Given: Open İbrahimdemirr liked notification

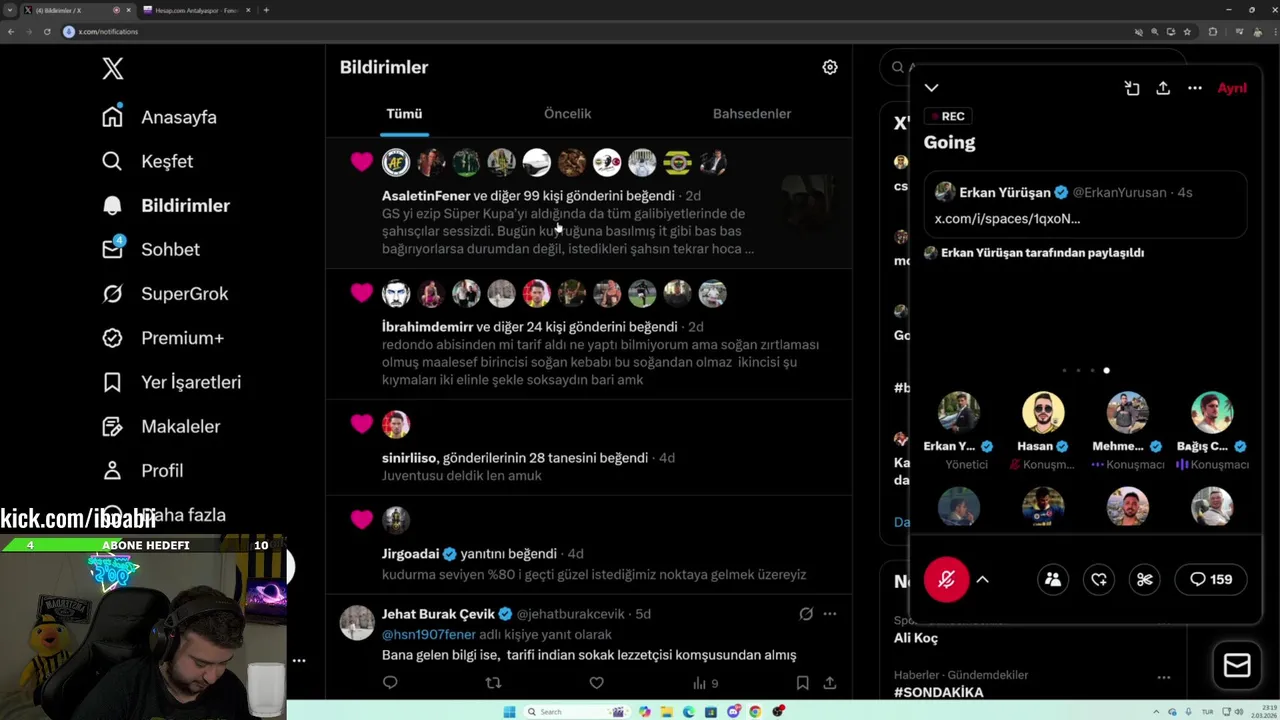Looking at the screenshot, I should pyautogui.click(x=588, y=334).
